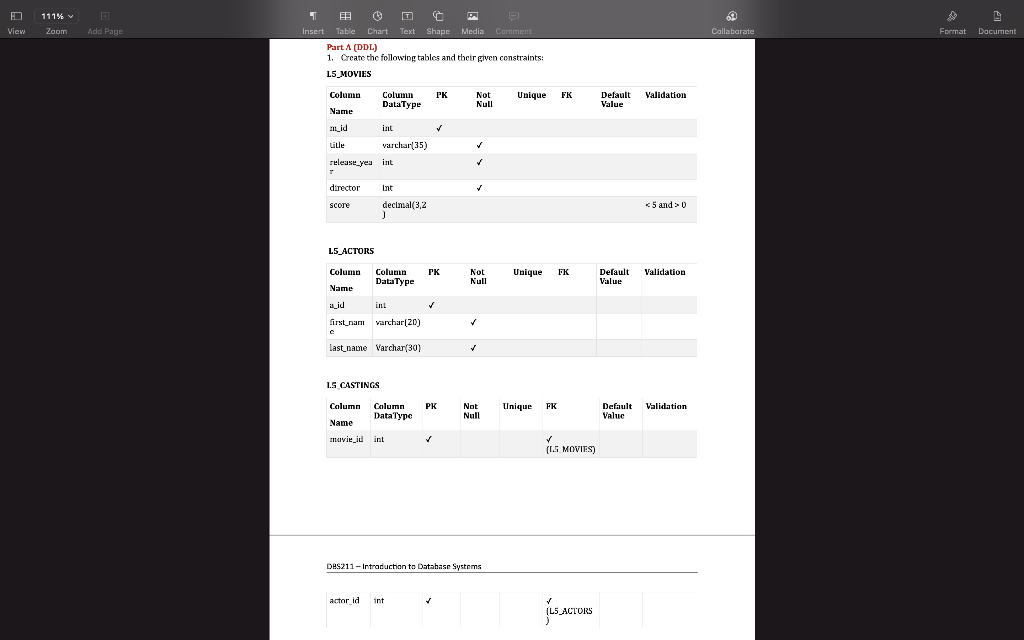
Task: Click the L5_MOVIES table title
Action: (x=351, y=73)
